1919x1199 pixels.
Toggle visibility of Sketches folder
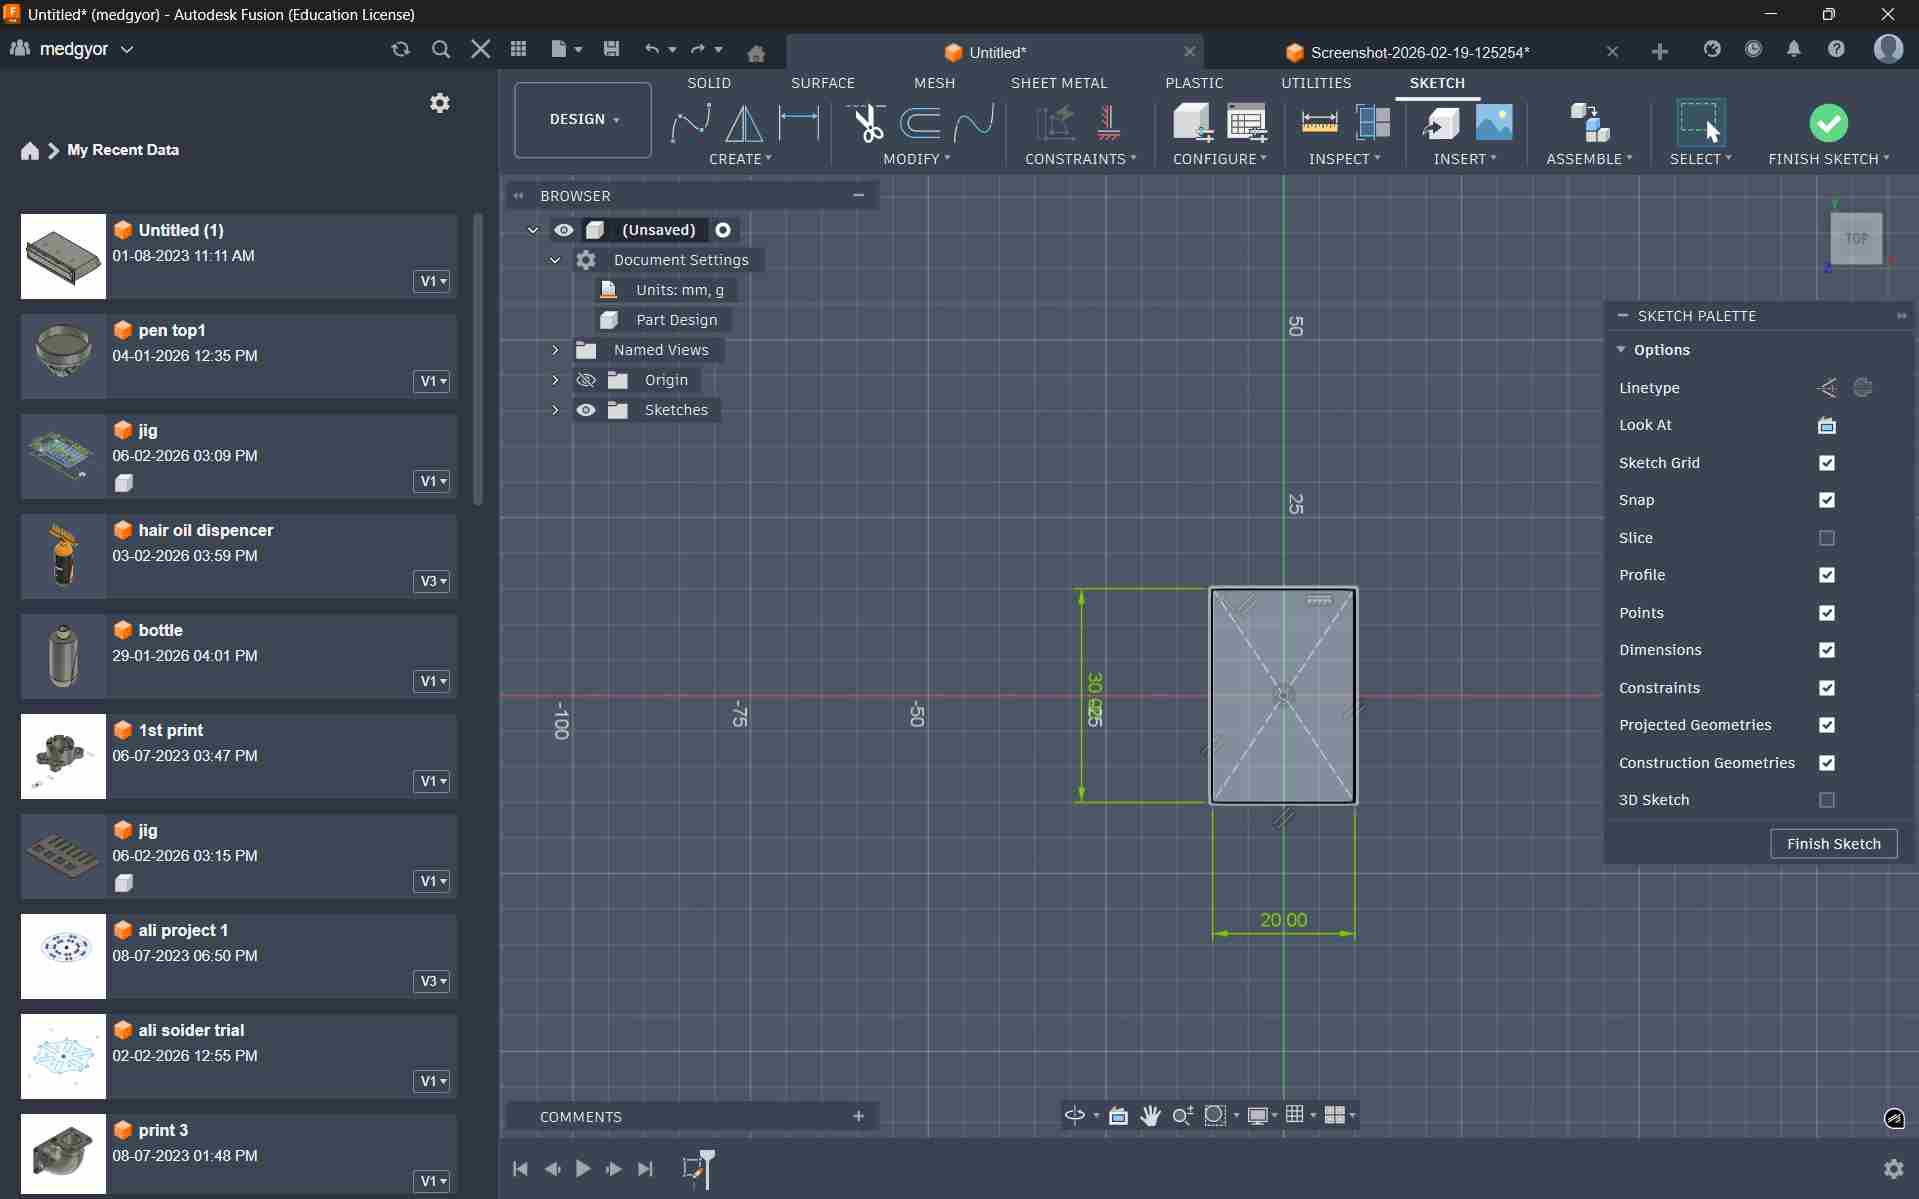tap(586, 410)
